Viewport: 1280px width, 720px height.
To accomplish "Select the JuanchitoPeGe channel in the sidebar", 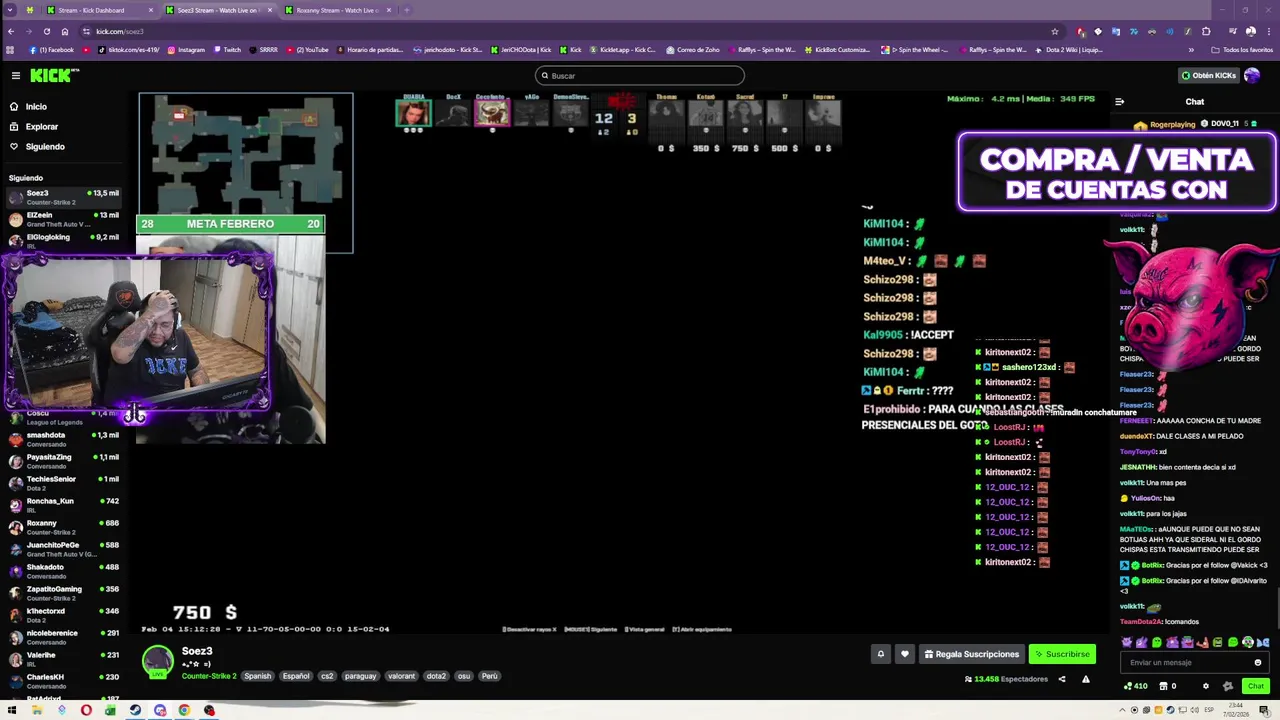I will (x=64, y=549).
